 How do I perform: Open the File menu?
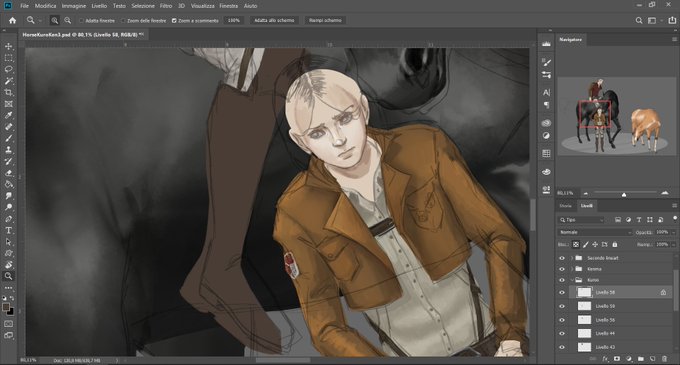tap(24, 6)
